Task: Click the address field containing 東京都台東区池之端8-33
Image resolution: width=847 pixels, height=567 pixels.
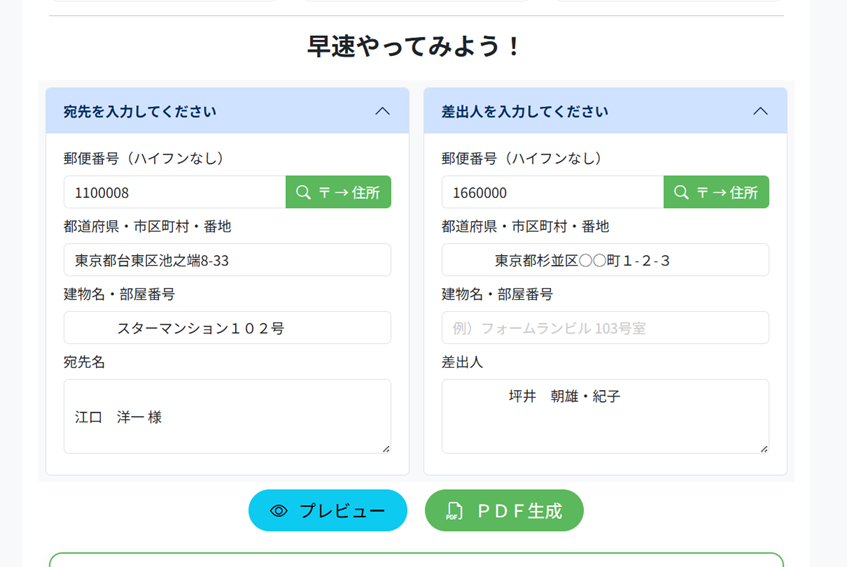Action: pyautogui.click(x=227, y=260)
